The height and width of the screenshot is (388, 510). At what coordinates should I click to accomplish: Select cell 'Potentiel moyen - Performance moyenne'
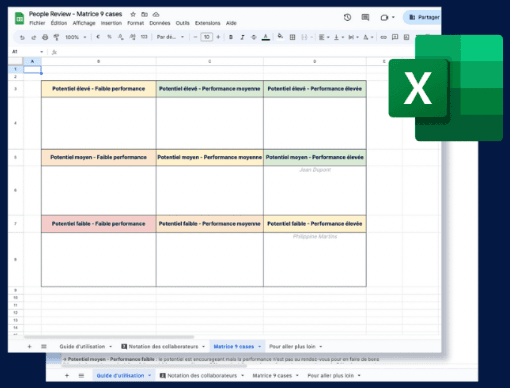tap(209, 157)
